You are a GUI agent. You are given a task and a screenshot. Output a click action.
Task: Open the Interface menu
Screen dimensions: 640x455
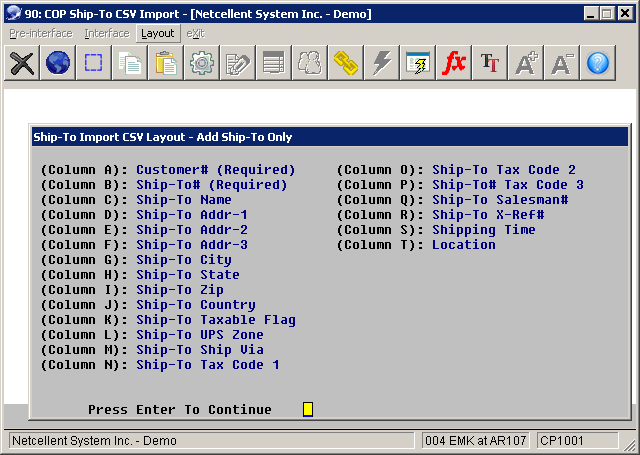point(107,33)
